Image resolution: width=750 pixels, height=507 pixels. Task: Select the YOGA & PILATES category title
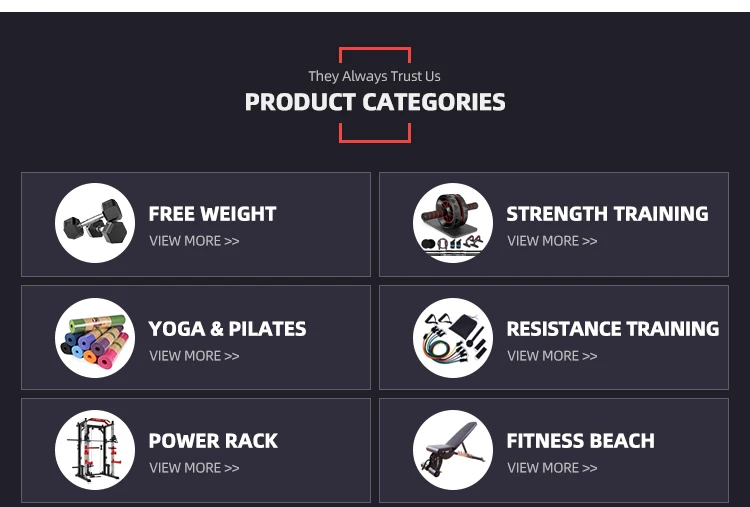[227, 329]
